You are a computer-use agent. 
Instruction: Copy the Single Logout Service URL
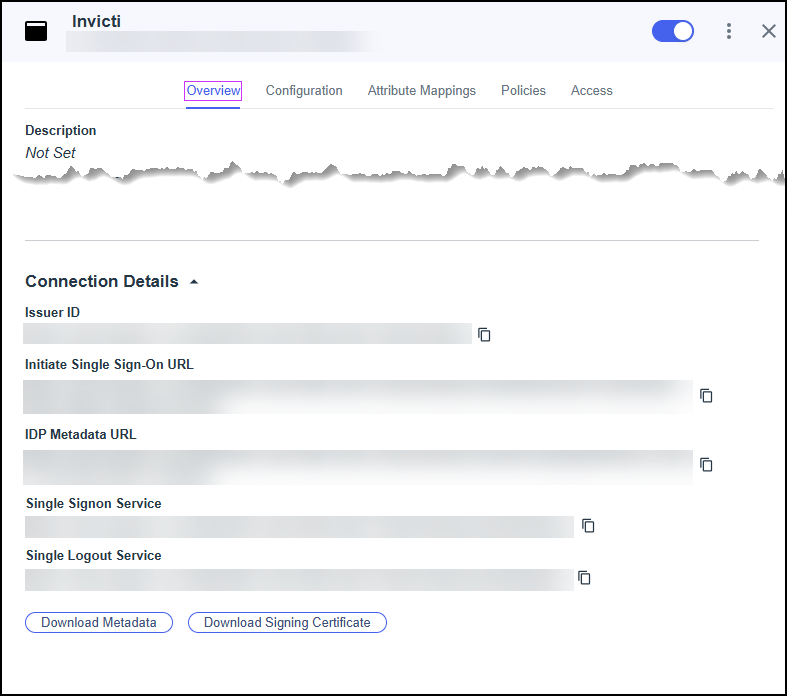584,578
